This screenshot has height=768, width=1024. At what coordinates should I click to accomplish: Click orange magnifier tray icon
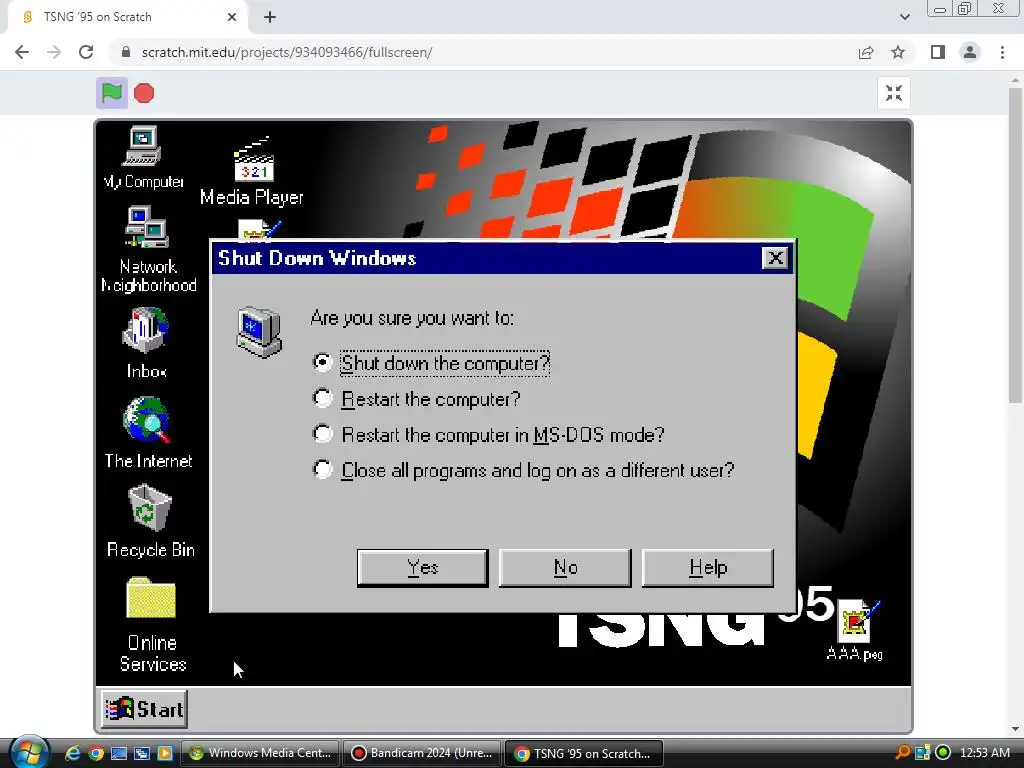coord(903,752)
